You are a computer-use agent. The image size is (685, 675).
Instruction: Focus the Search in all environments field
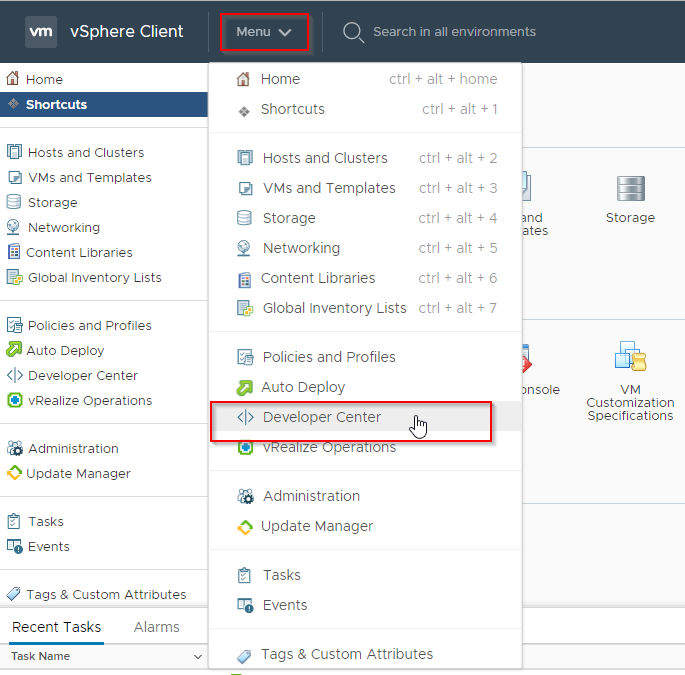pyautogui.click(x=454, y=32)
